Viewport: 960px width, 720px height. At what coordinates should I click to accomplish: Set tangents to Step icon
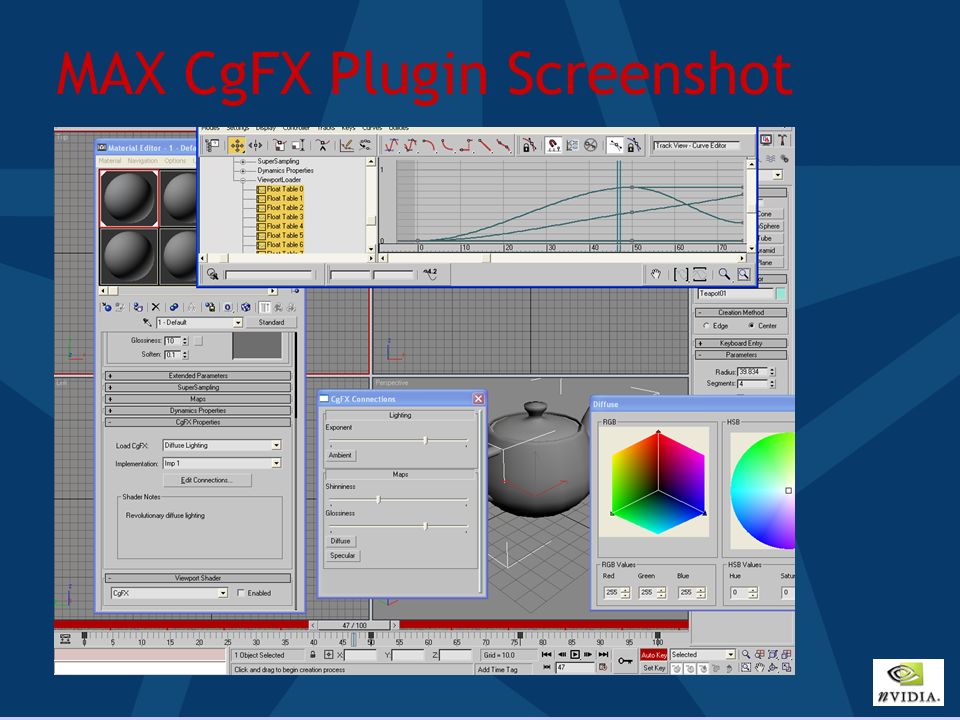click(x=467, y=146)
